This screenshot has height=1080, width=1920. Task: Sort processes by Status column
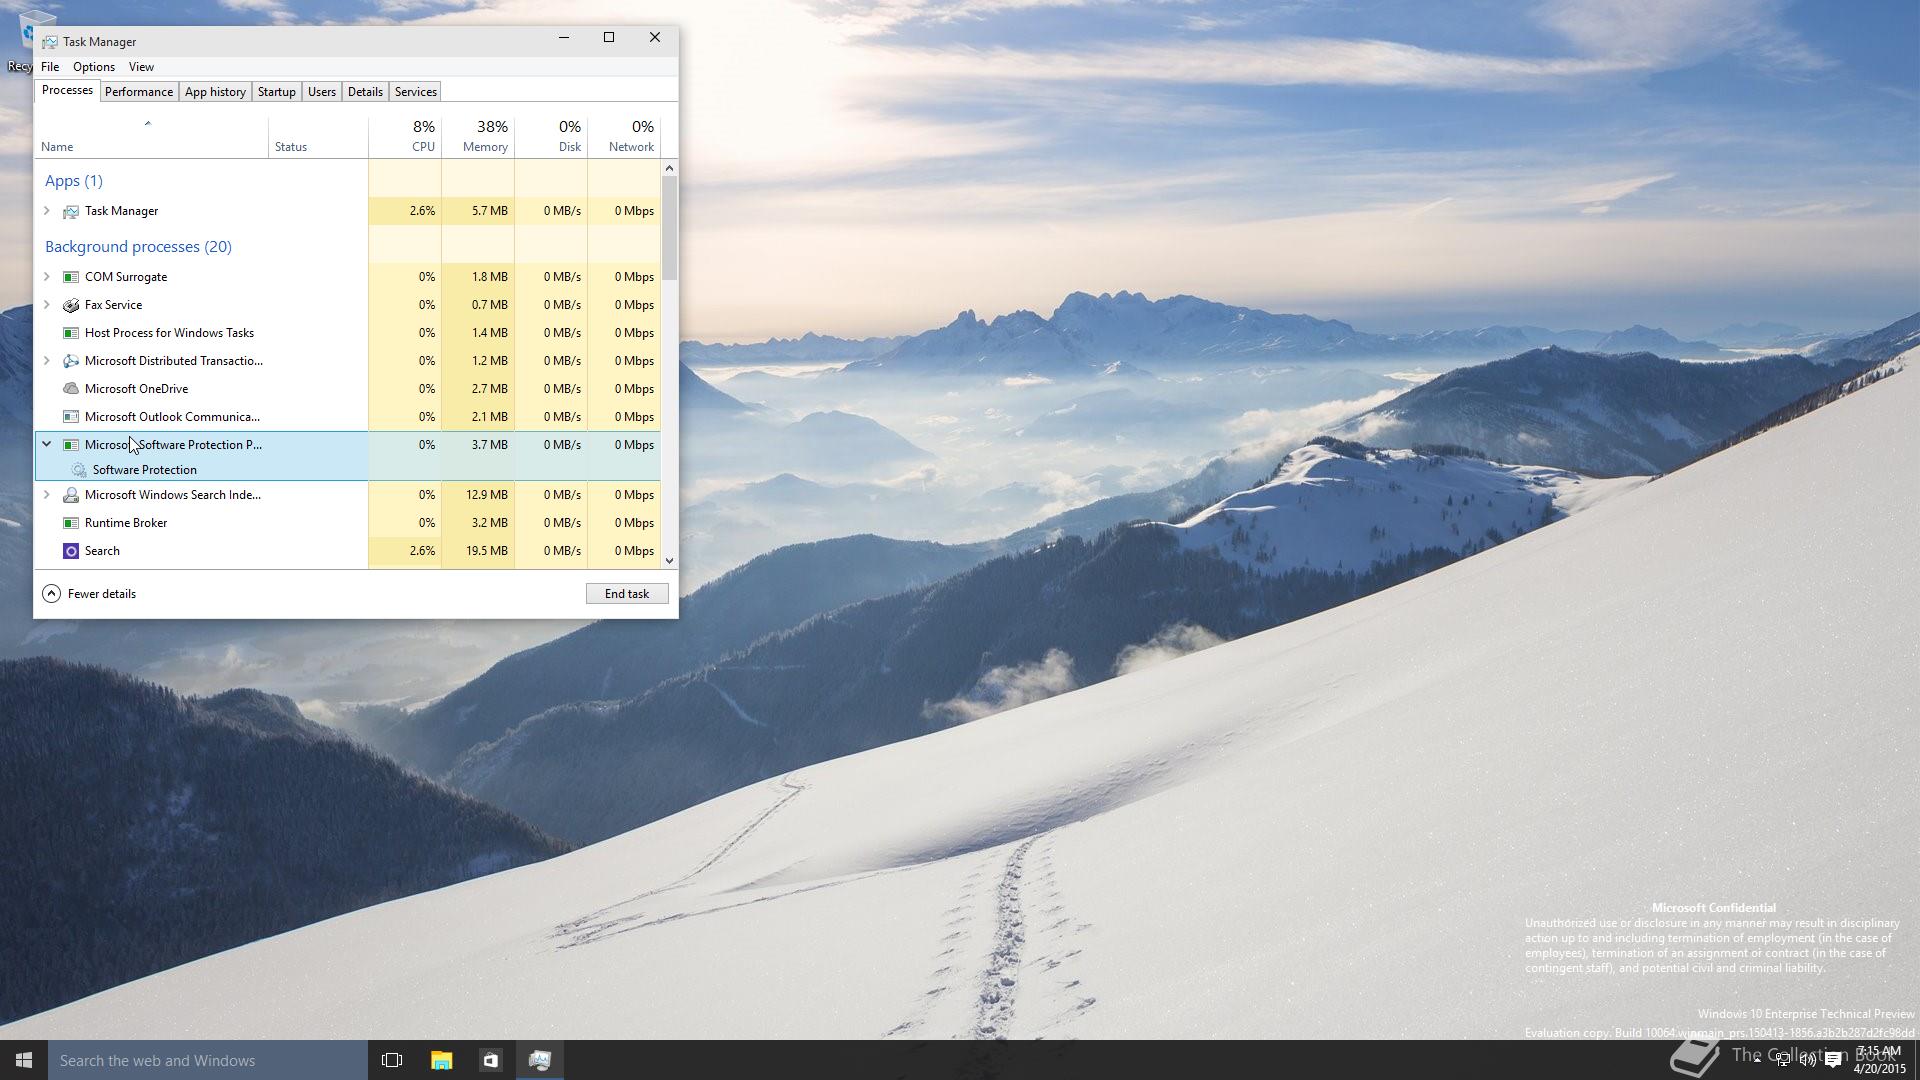[318, 138]
